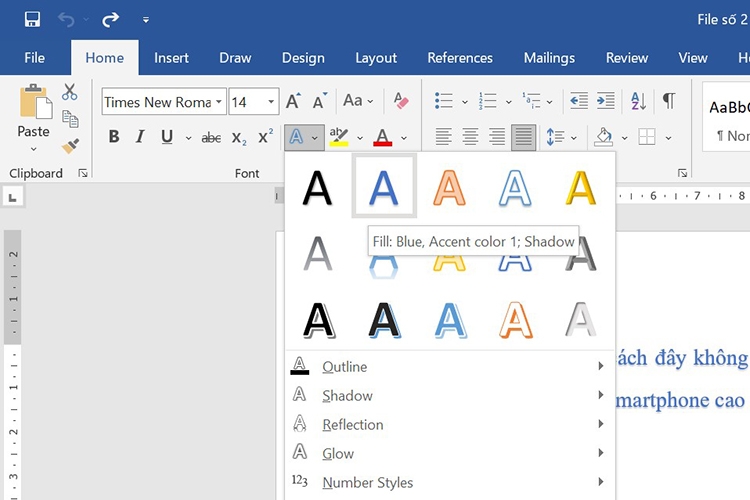Open underline style dropdown arrow
This screenshot has height=500, width=750.
188,138
